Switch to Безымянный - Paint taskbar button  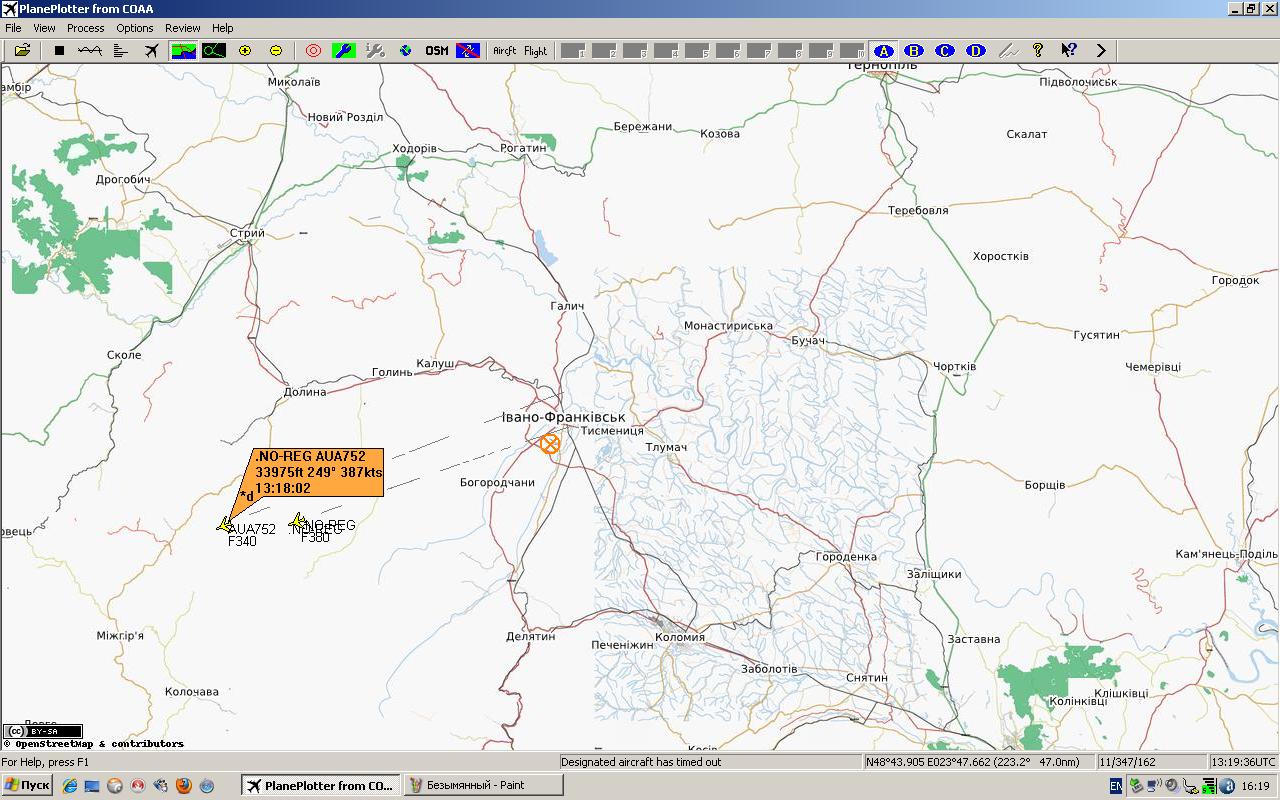click(x=483, y=786)
